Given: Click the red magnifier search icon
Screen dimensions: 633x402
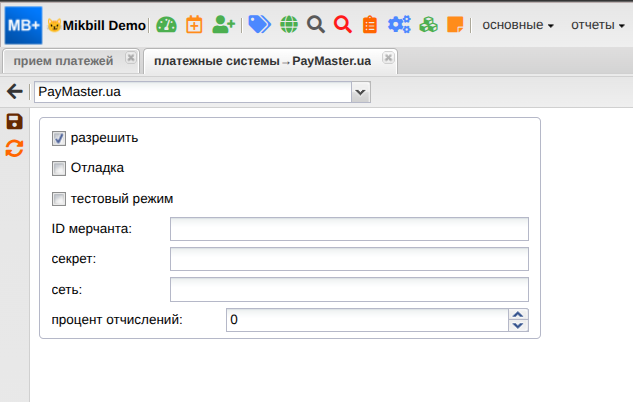Looking at the screenshot, I should (343, 25).
